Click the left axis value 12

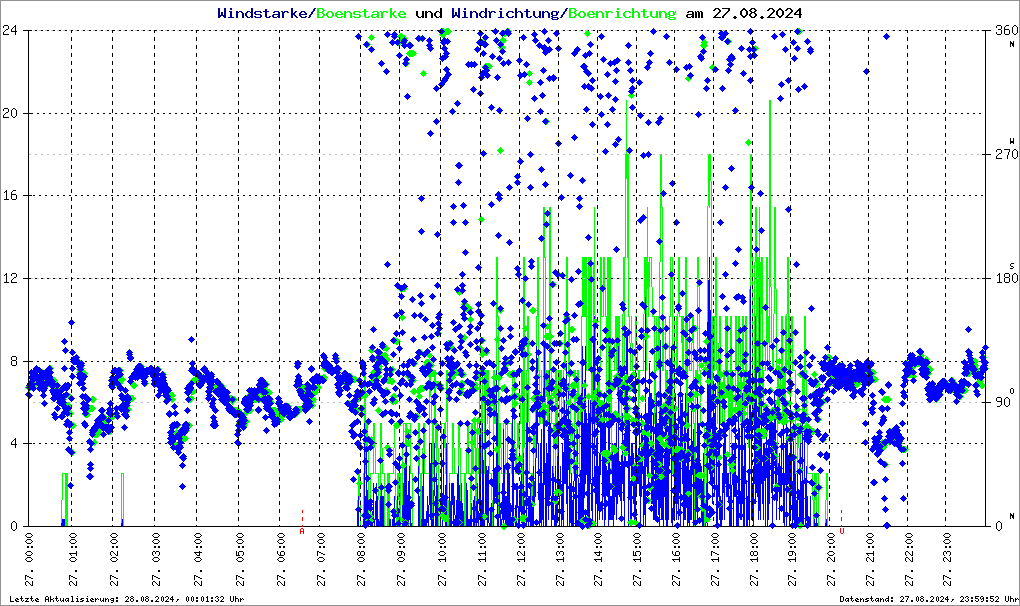point(10,278)
